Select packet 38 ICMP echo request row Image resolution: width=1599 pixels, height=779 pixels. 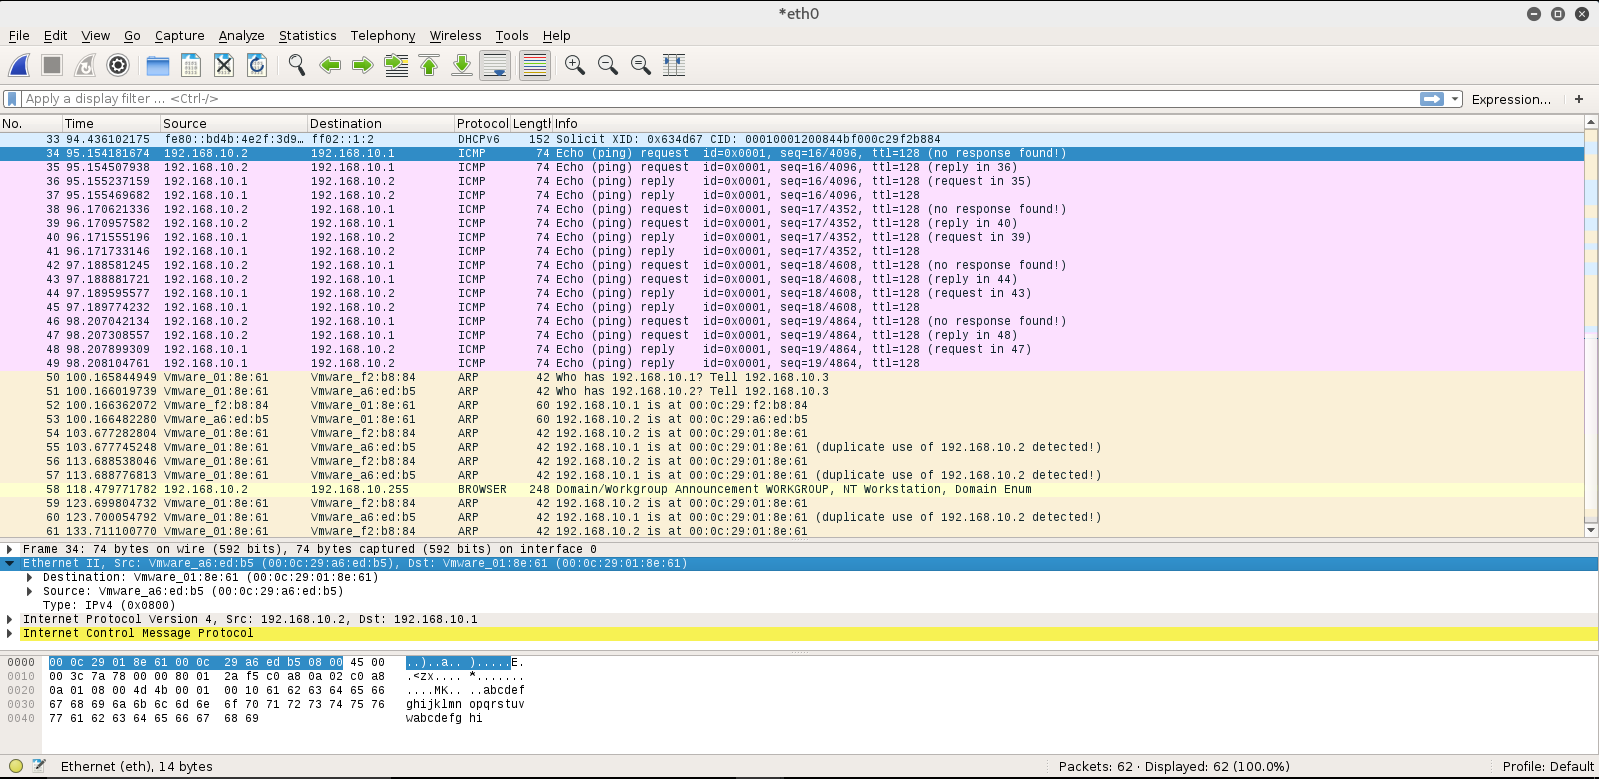792,209
